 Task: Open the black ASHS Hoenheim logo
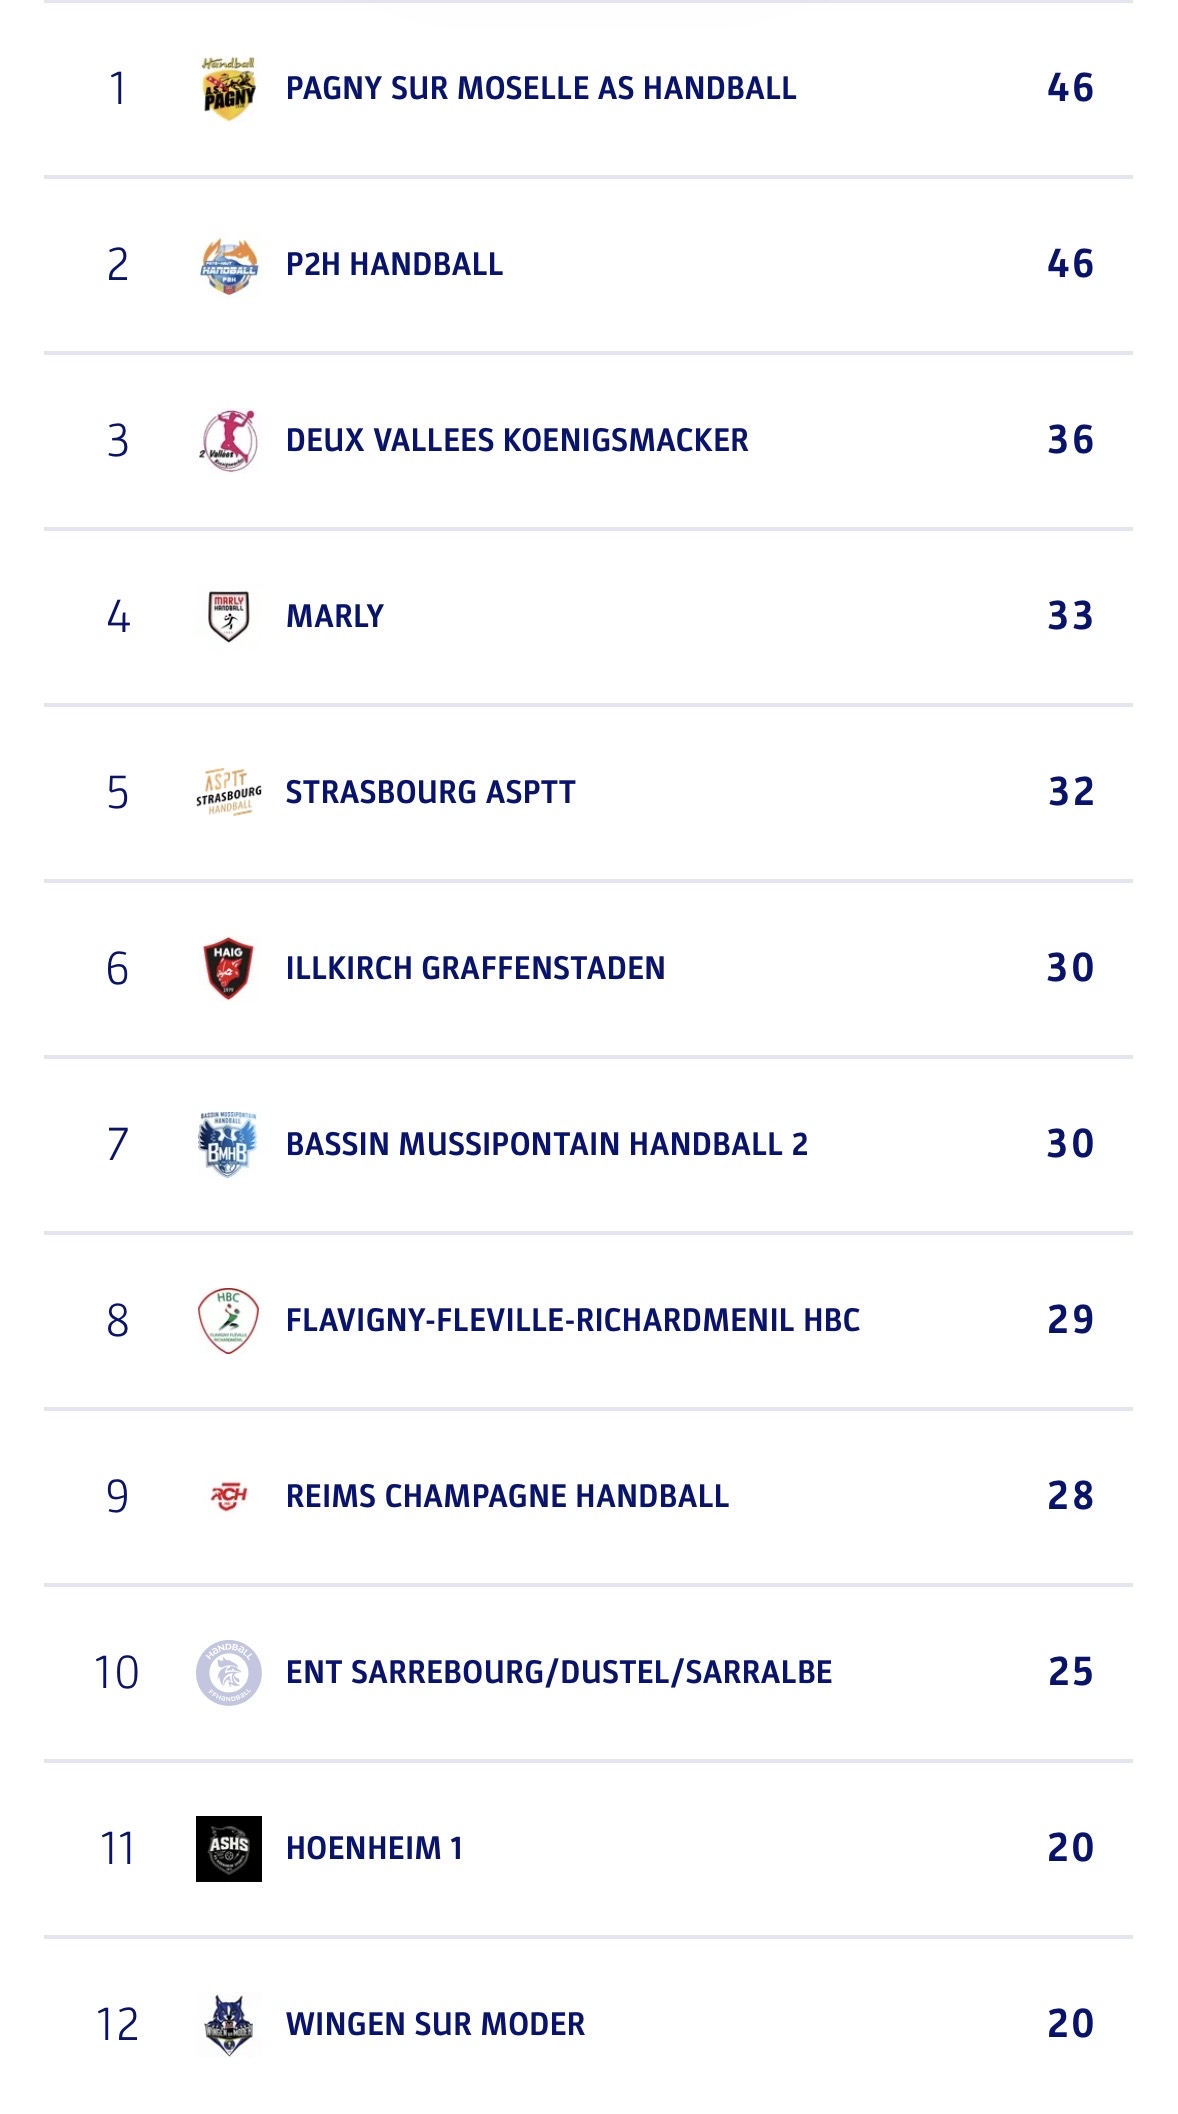(229, 1848)
